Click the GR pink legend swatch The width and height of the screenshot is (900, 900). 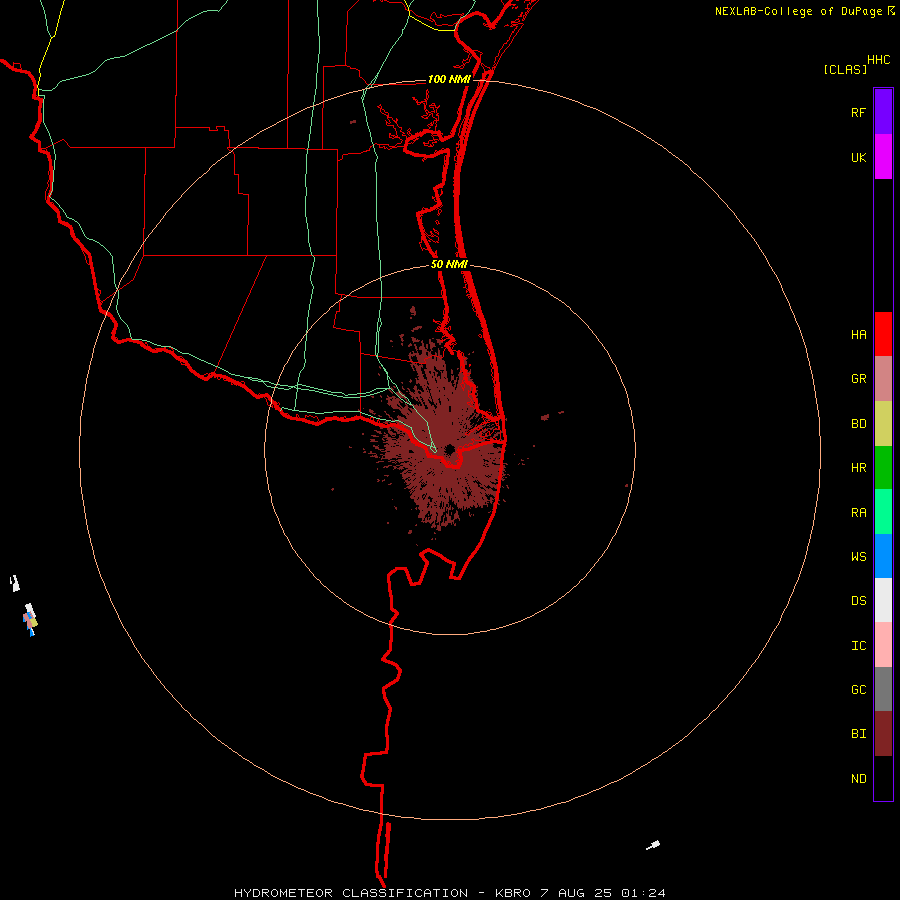coord(883,379)
